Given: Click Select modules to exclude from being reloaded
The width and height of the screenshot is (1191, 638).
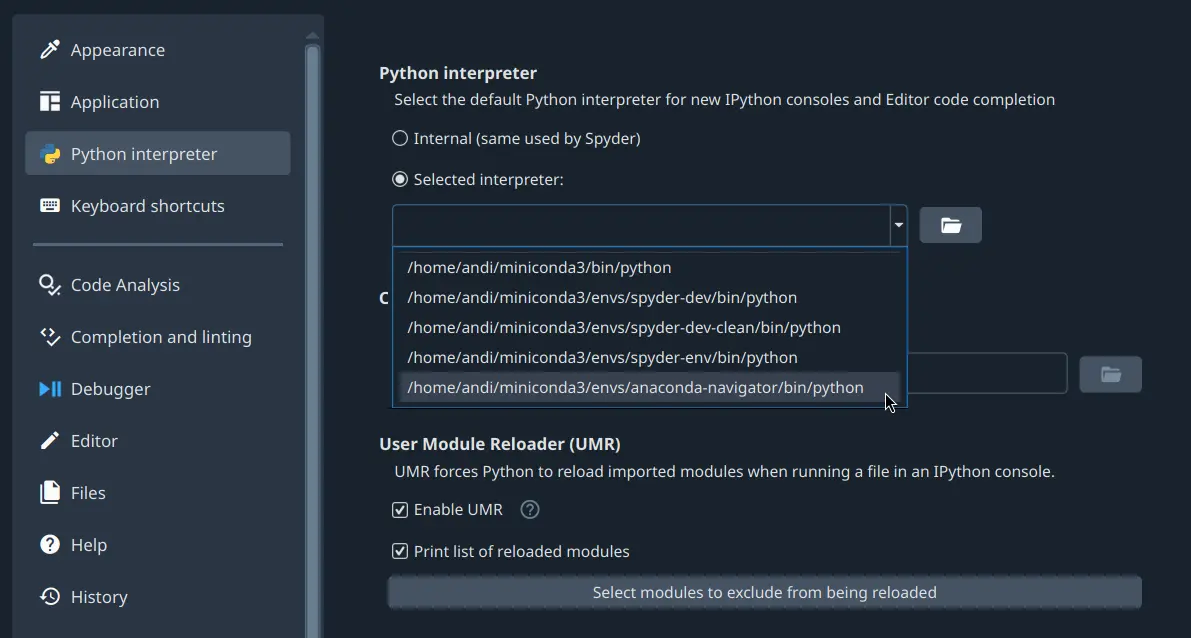Looking at the screenshot, I should tap(764, 592).
